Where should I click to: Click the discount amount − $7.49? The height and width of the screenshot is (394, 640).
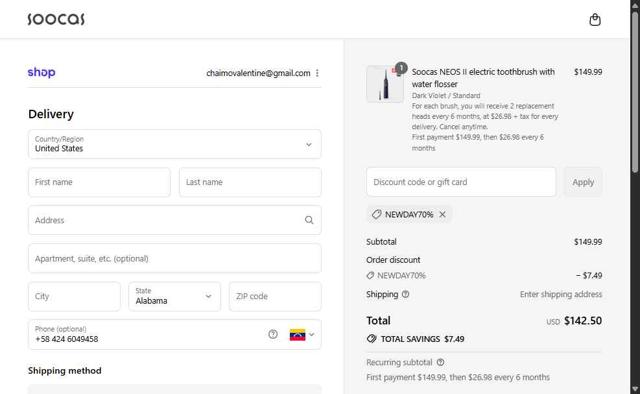(589, 276)
